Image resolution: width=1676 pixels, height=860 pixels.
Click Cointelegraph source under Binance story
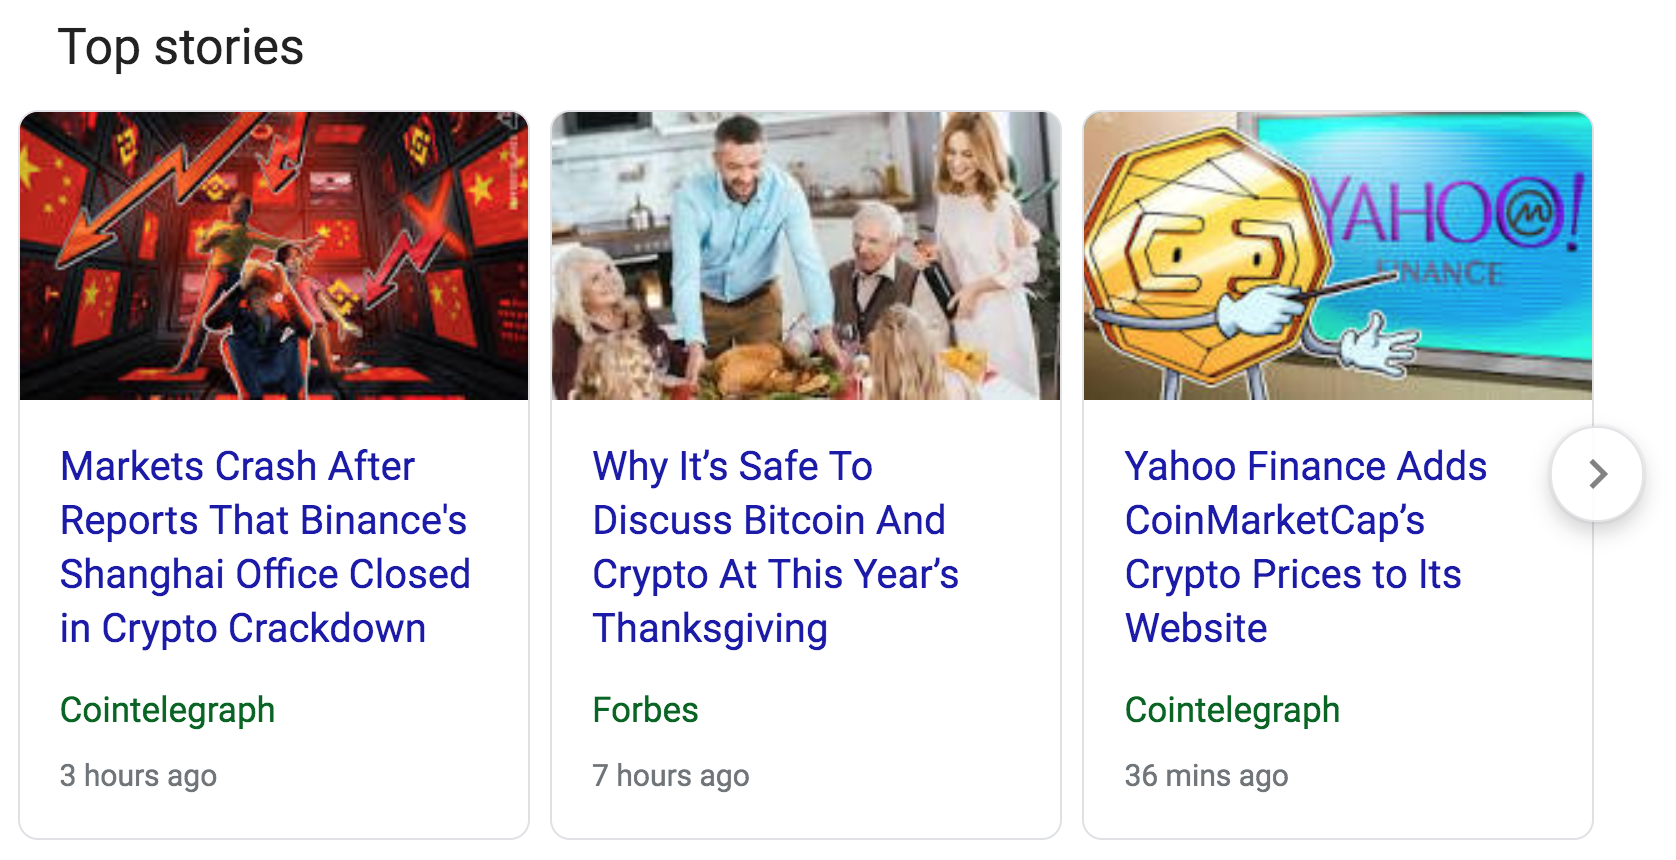[x=167, y=710]
